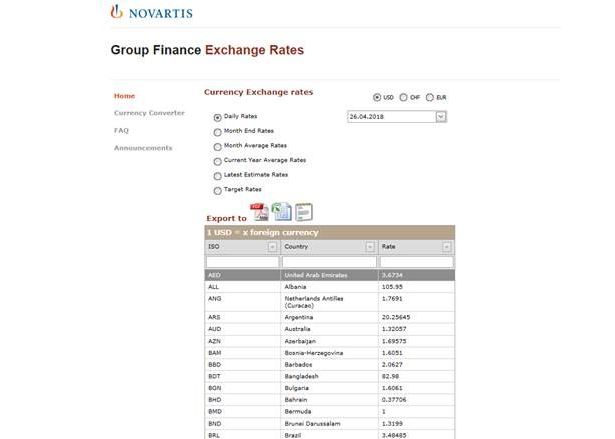This screenshot has width=615, height=439.
Task: Click the Argentina country cell
Action: (329, 317)
